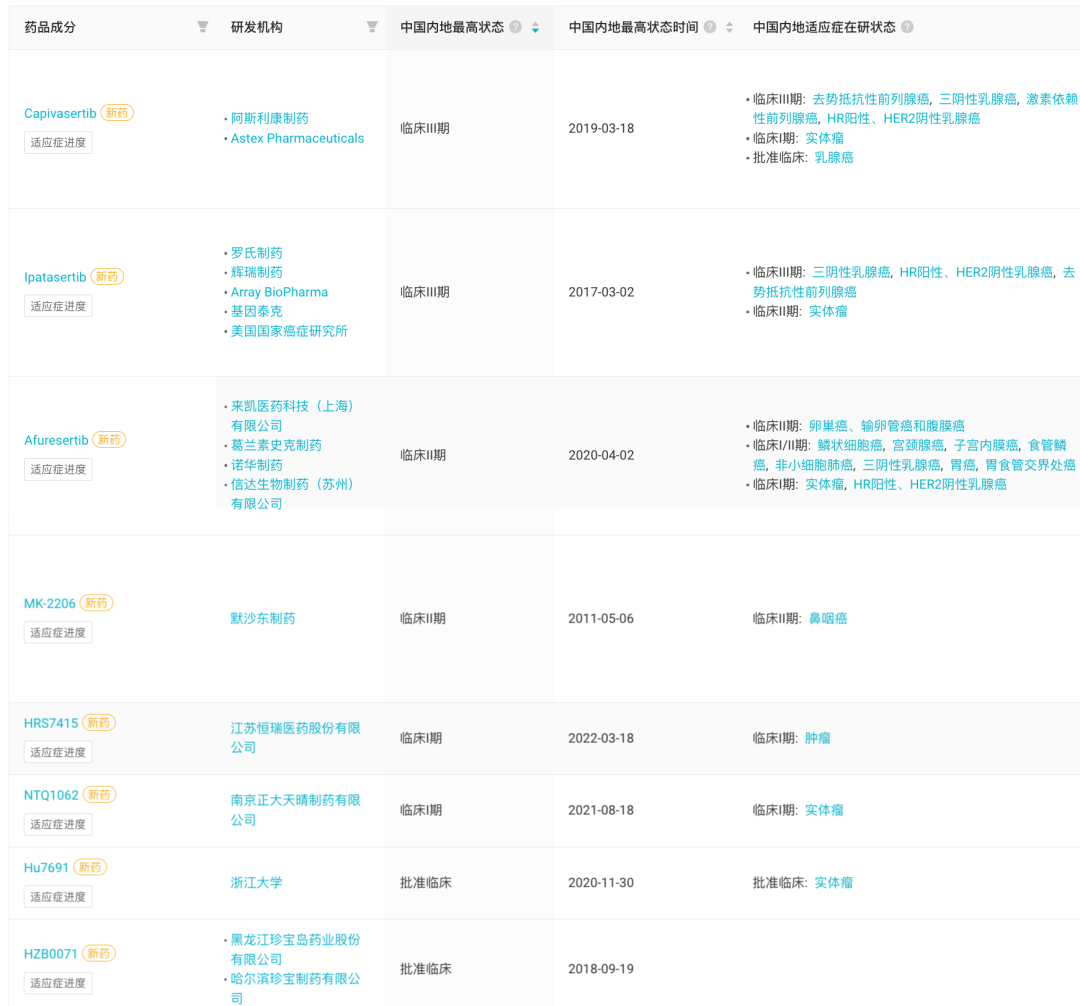Open the 研发机构 column filter
Image resolution: width=1080 pixels, height=1006 pixels.
372,27
